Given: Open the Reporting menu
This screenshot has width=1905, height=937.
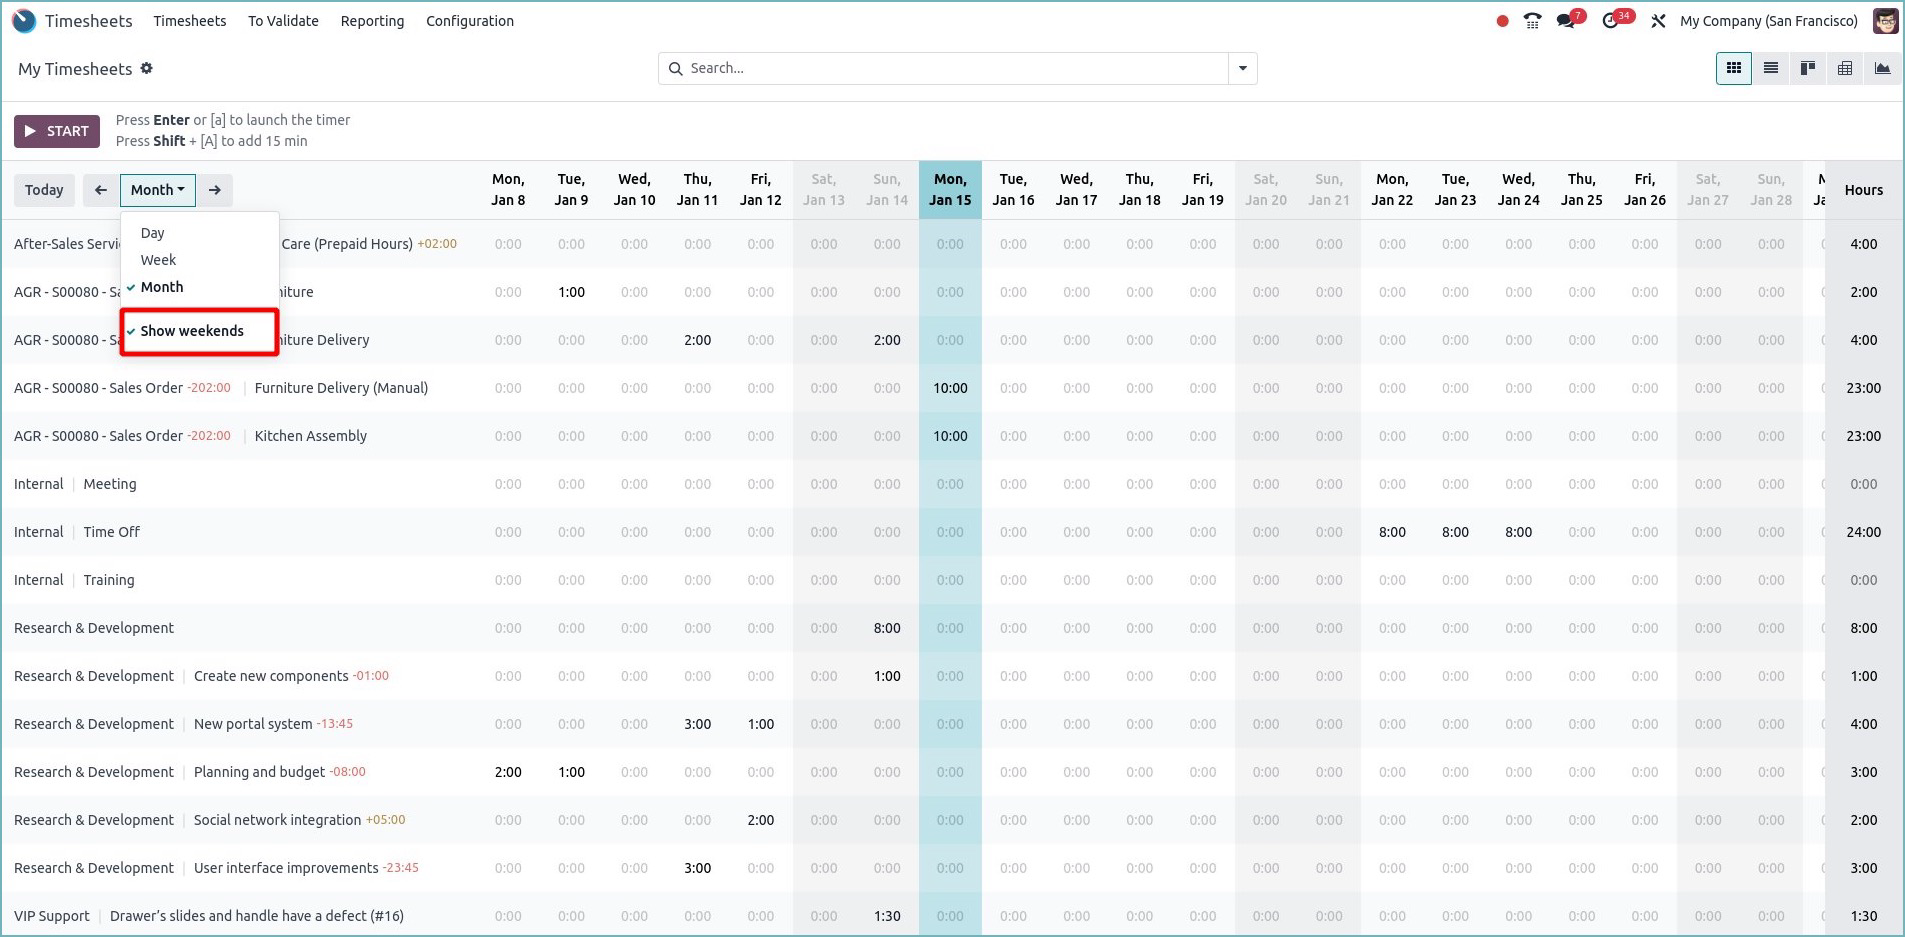Looking at the screenshot, I should (x=372, y=20).
